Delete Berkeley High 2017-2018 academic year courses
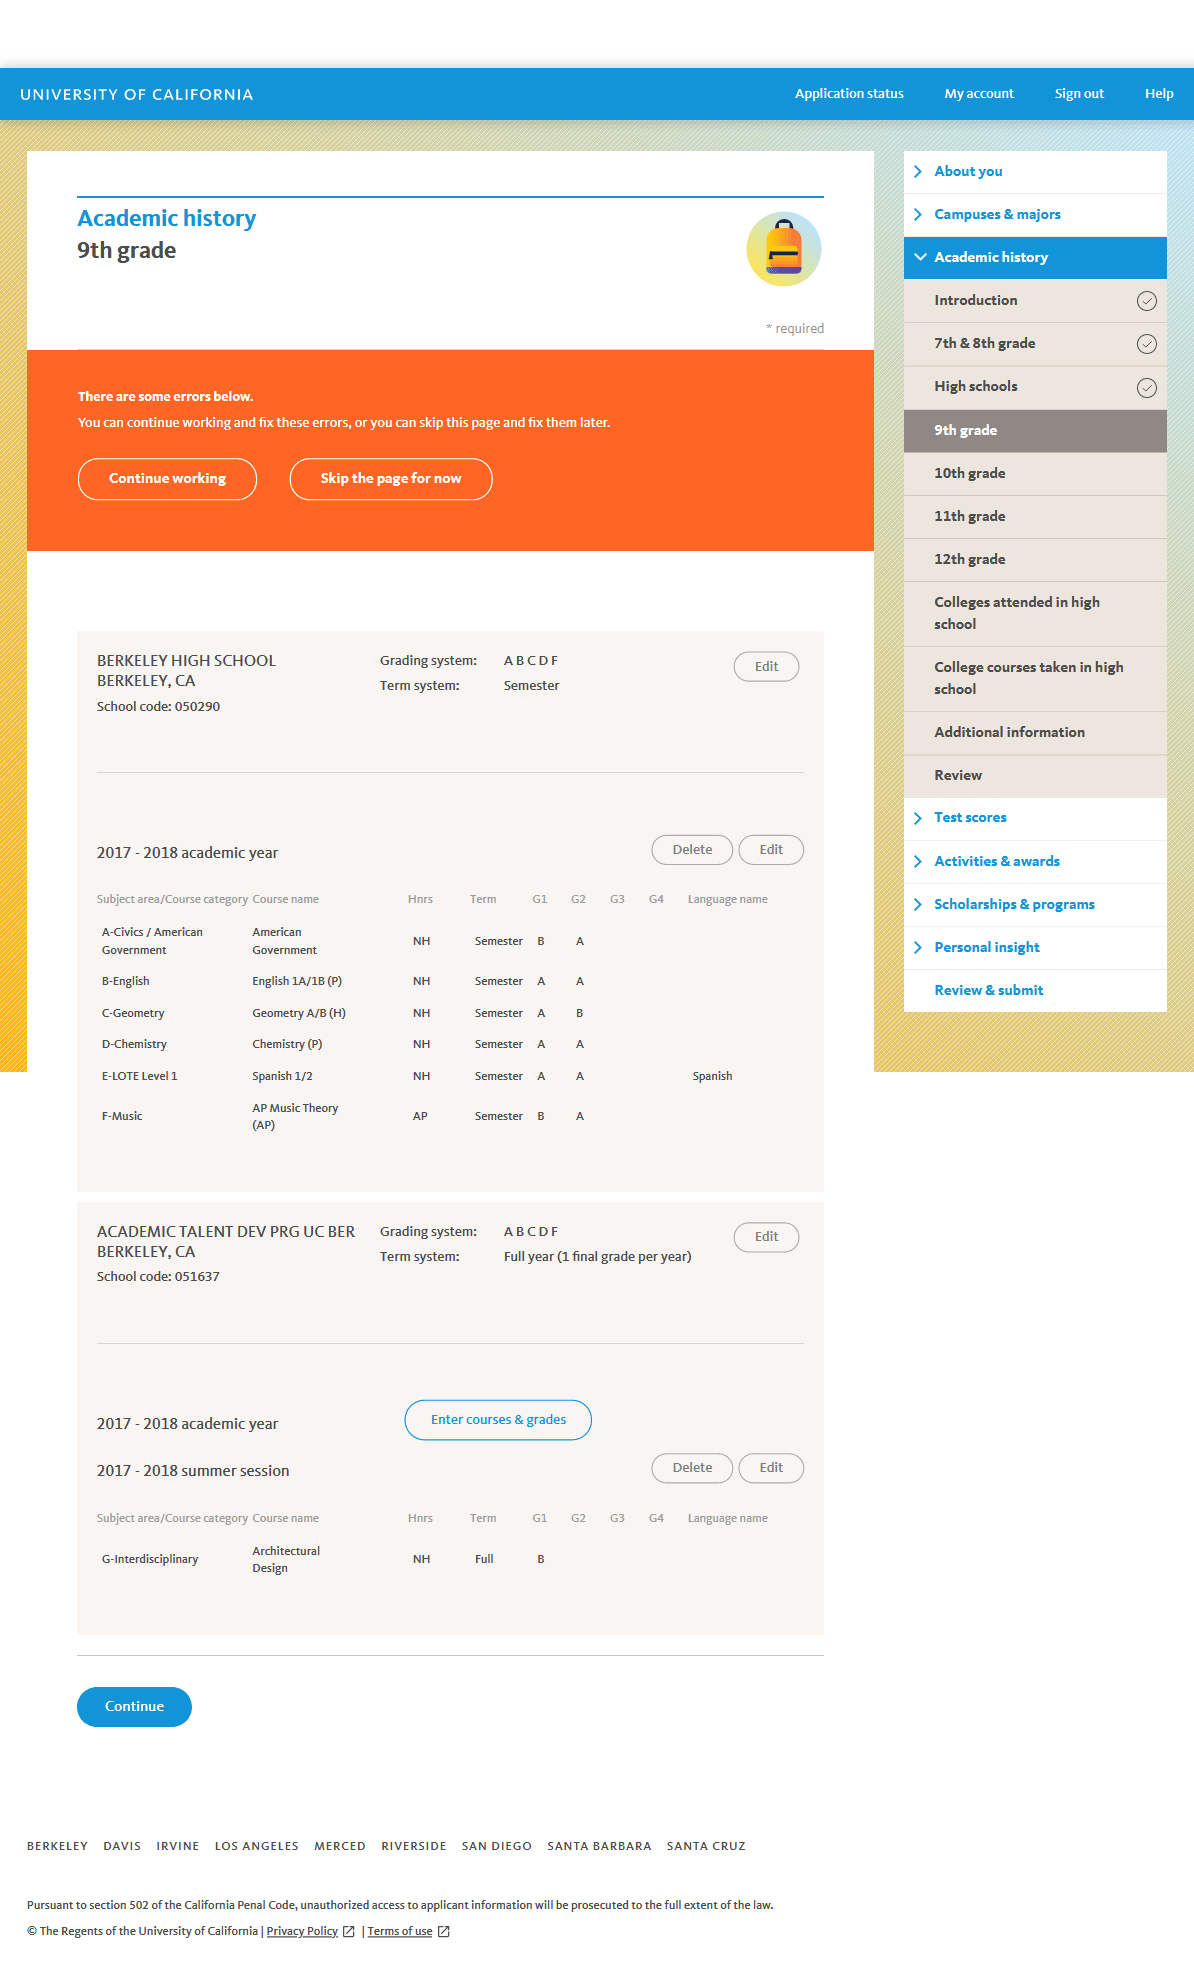Viewport: 1194px width, 1987px height. pyautogui.click(x=692, y=850)
